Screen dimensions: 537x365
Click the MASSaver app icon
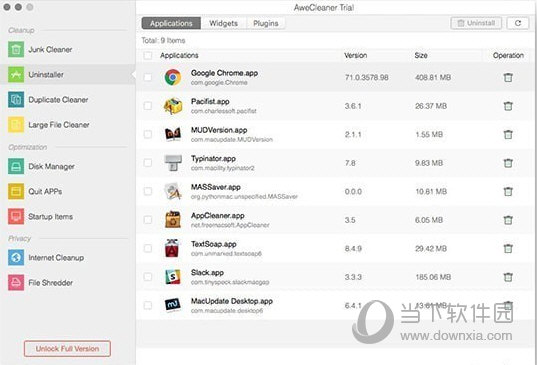pos(173,191)
